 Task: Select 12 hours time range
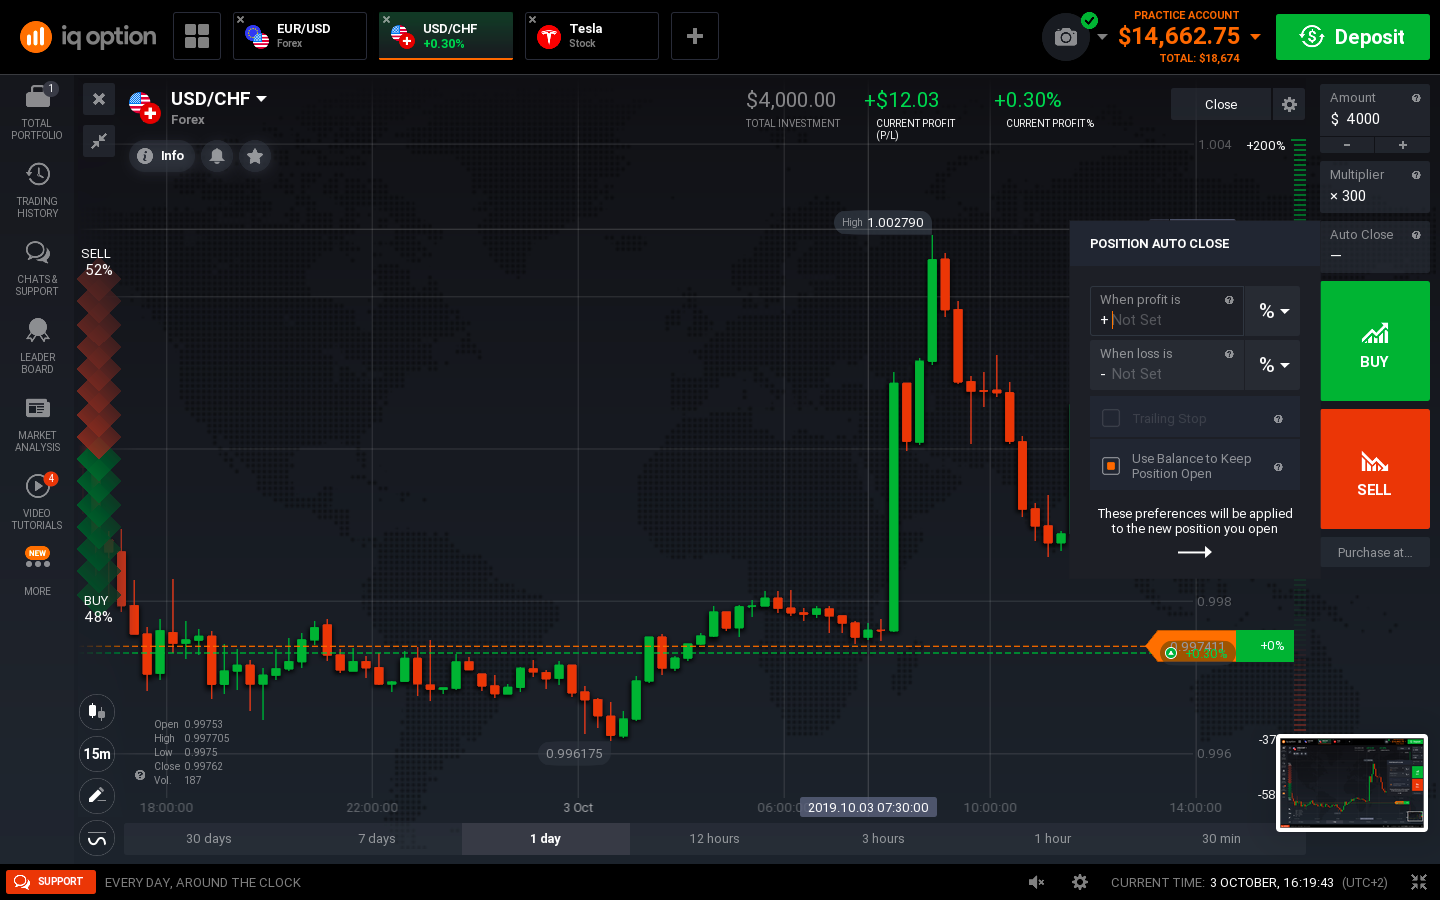pyautogui.click(x=714, y=839)
